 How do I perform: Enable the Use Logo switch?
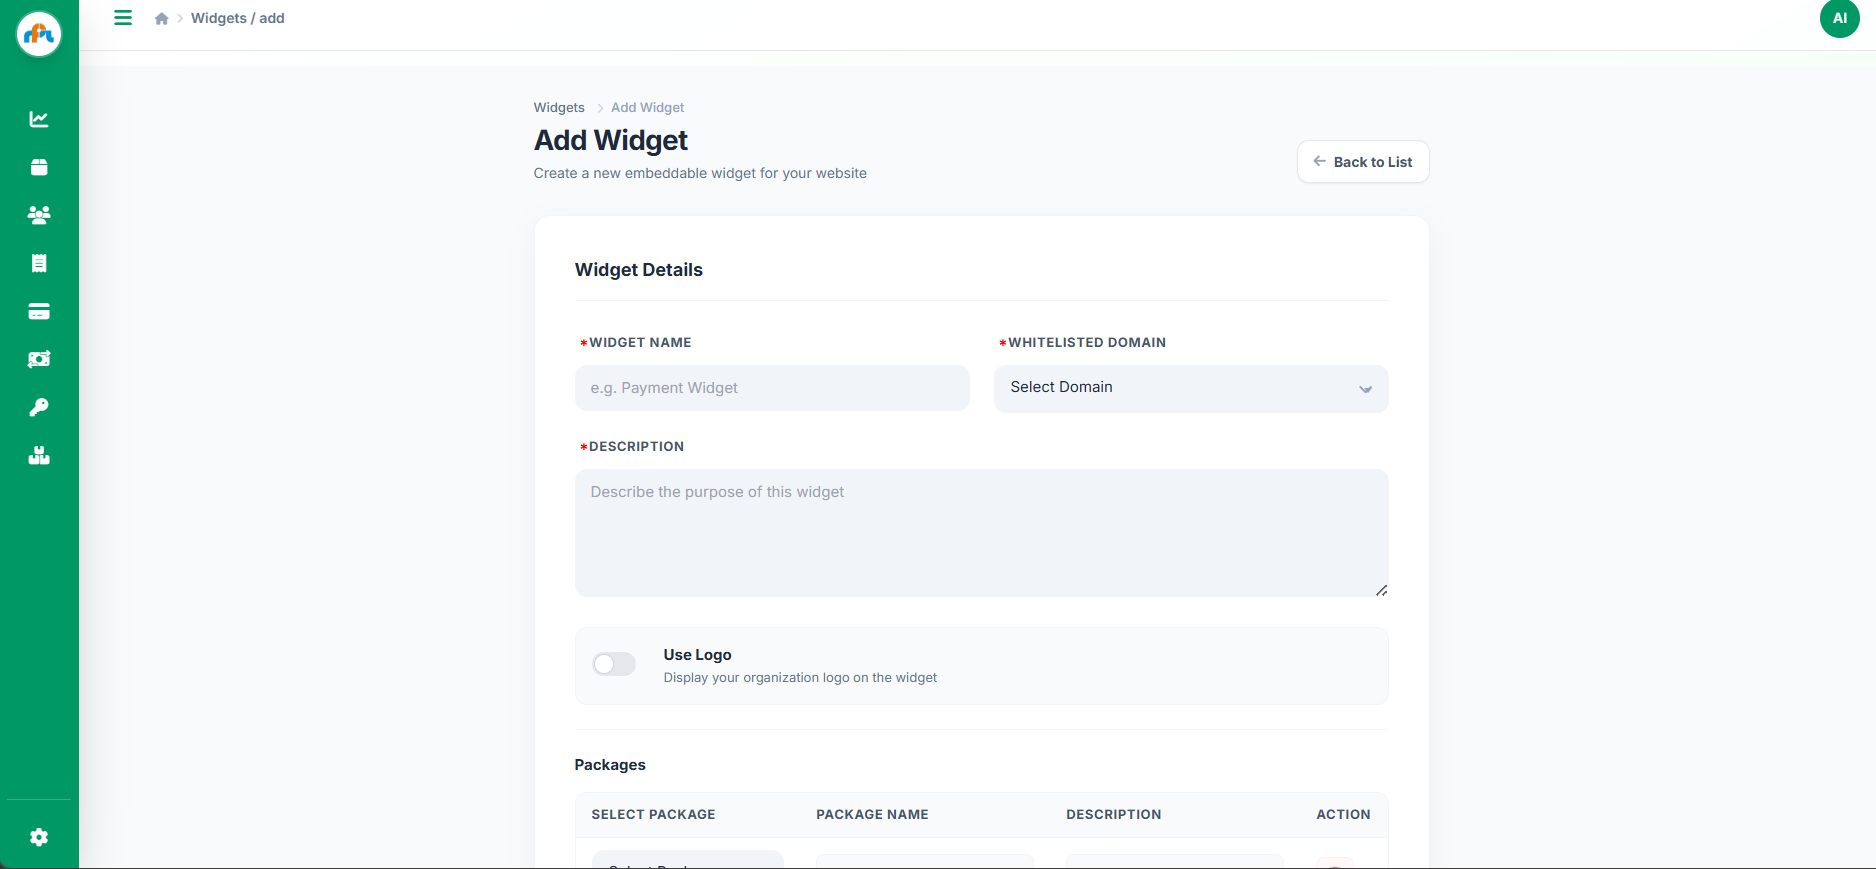pos(614,664)
